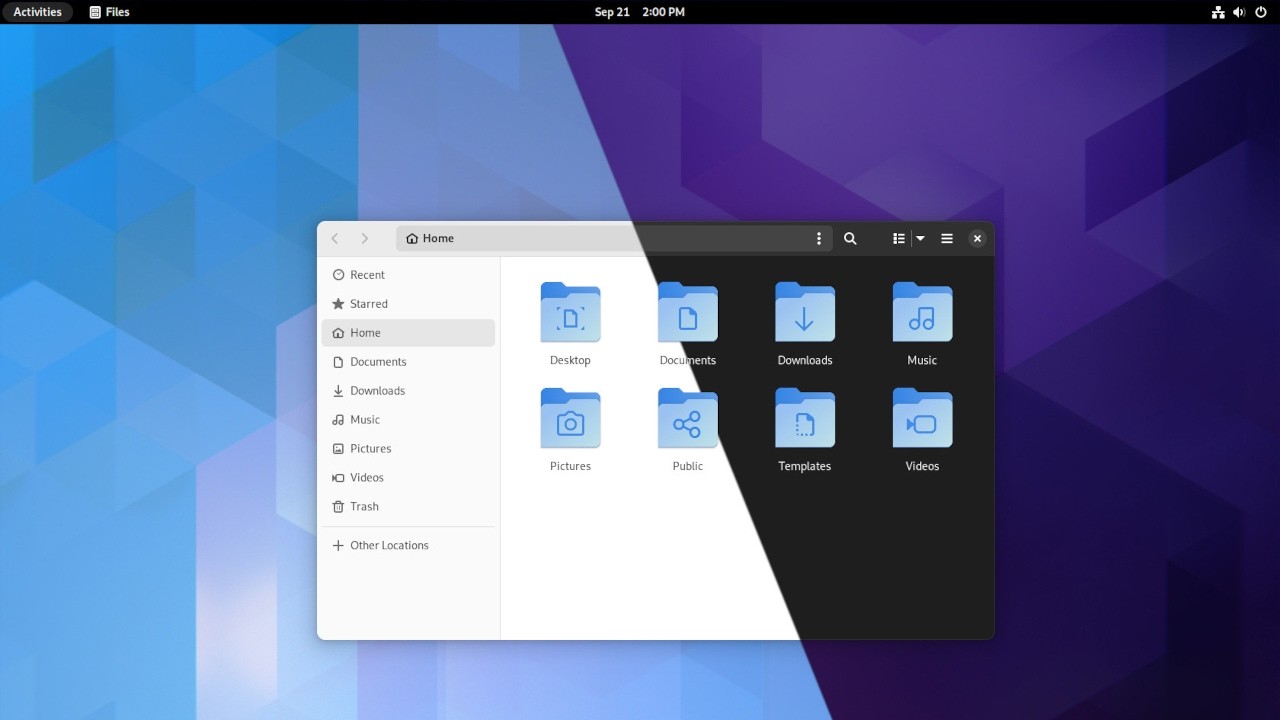The width and height of the screenshot is (1280, 720).
Task: Select Home in the sidebar
Action: tap(408, 333)
